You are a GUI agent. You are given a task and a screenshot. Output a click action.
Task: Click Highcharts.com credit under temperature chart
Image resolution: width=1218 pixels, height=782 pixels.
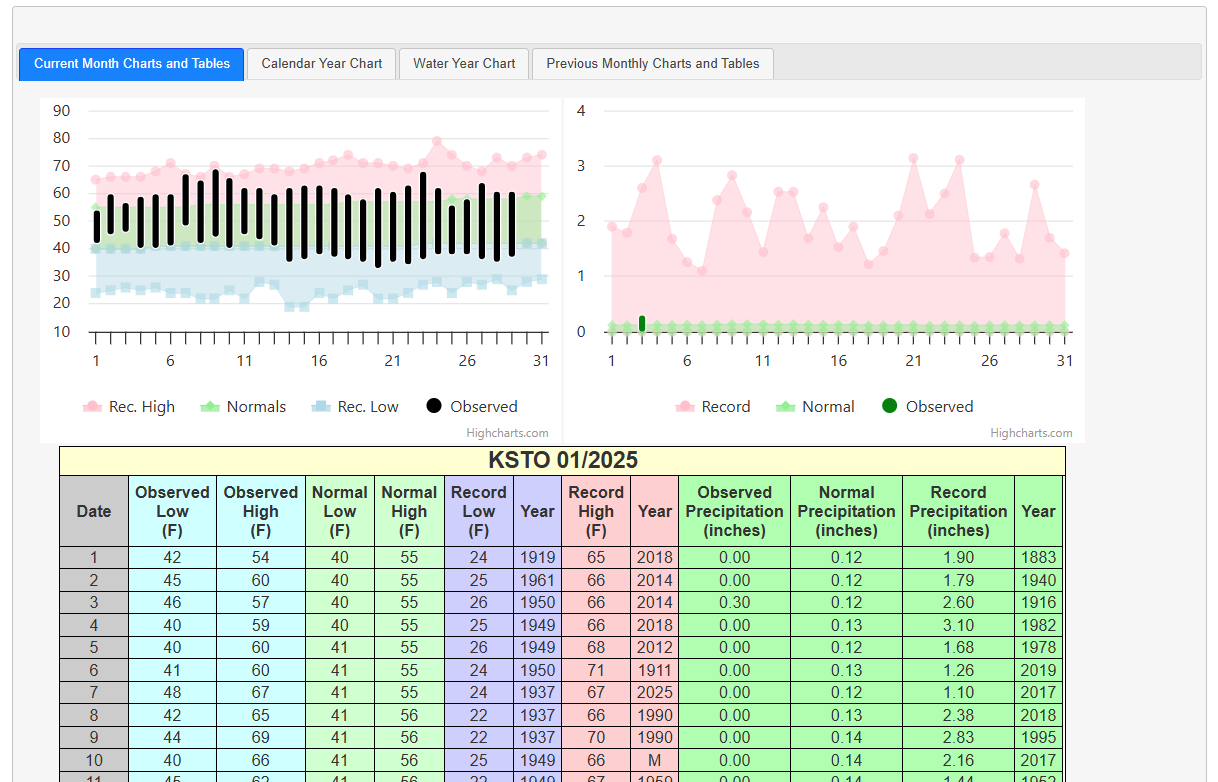pyautogui.click(x=507, y=433)
